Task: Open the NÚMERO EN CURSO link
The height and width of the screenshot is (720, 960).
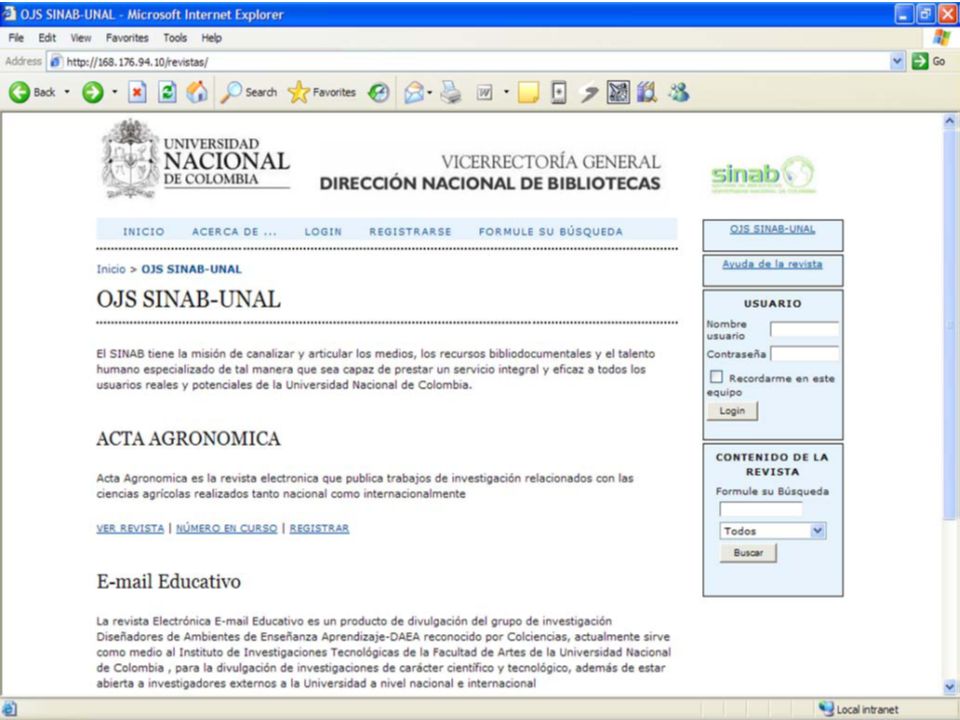Action: pyautogui.click(x=227, y=528)
